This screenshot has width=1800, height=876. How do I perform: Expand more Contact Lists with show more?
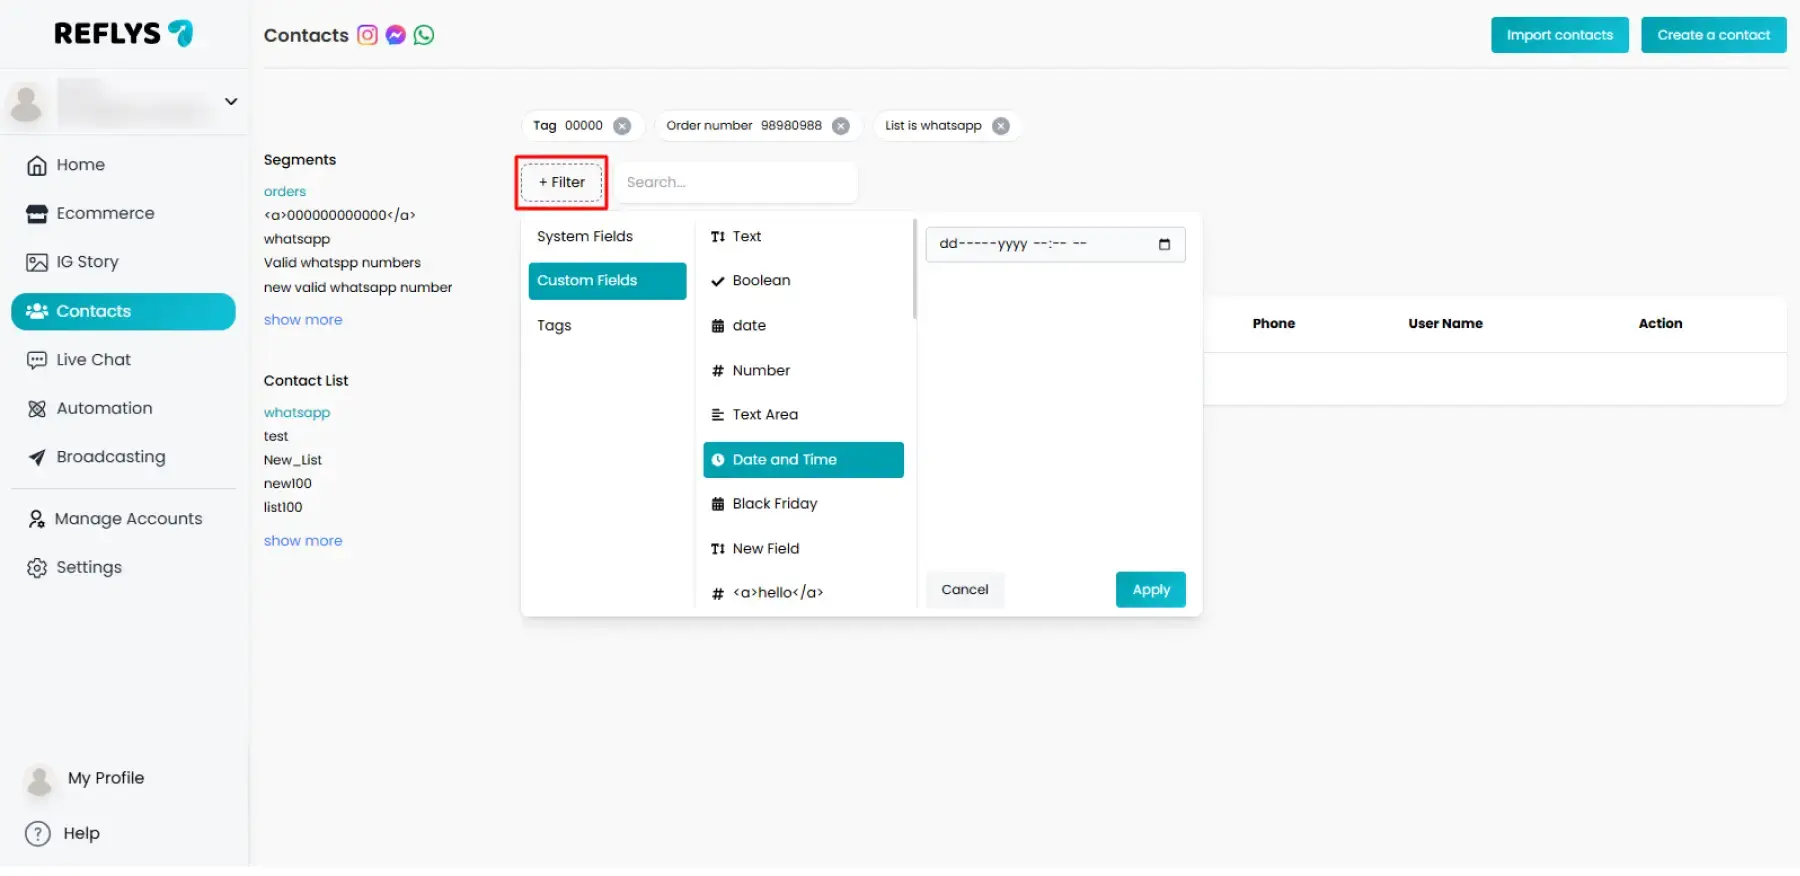click(x=303, y=541)
